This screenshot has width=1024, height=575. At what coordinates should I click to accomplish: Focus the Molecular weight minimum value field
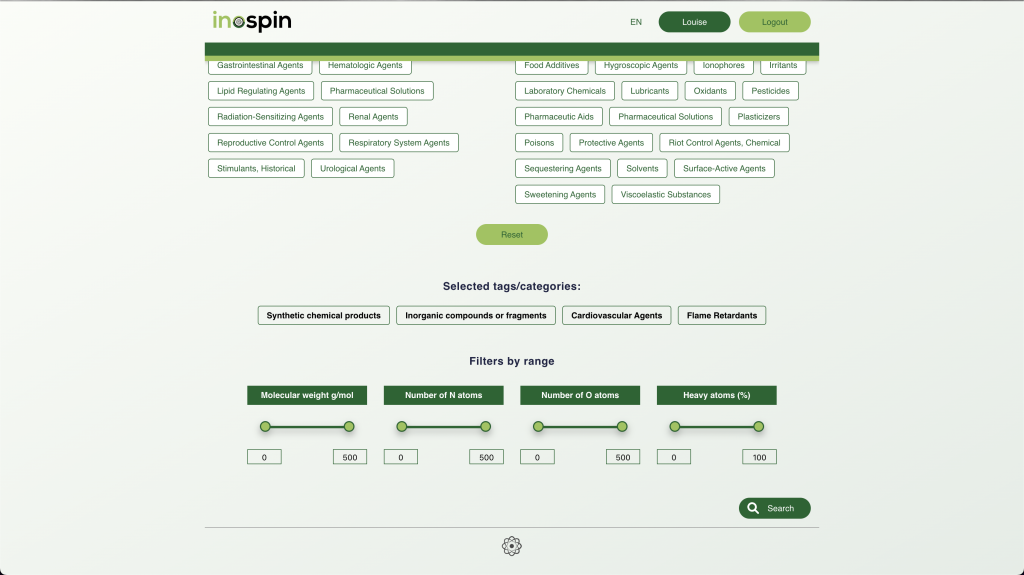click(264, 457)
